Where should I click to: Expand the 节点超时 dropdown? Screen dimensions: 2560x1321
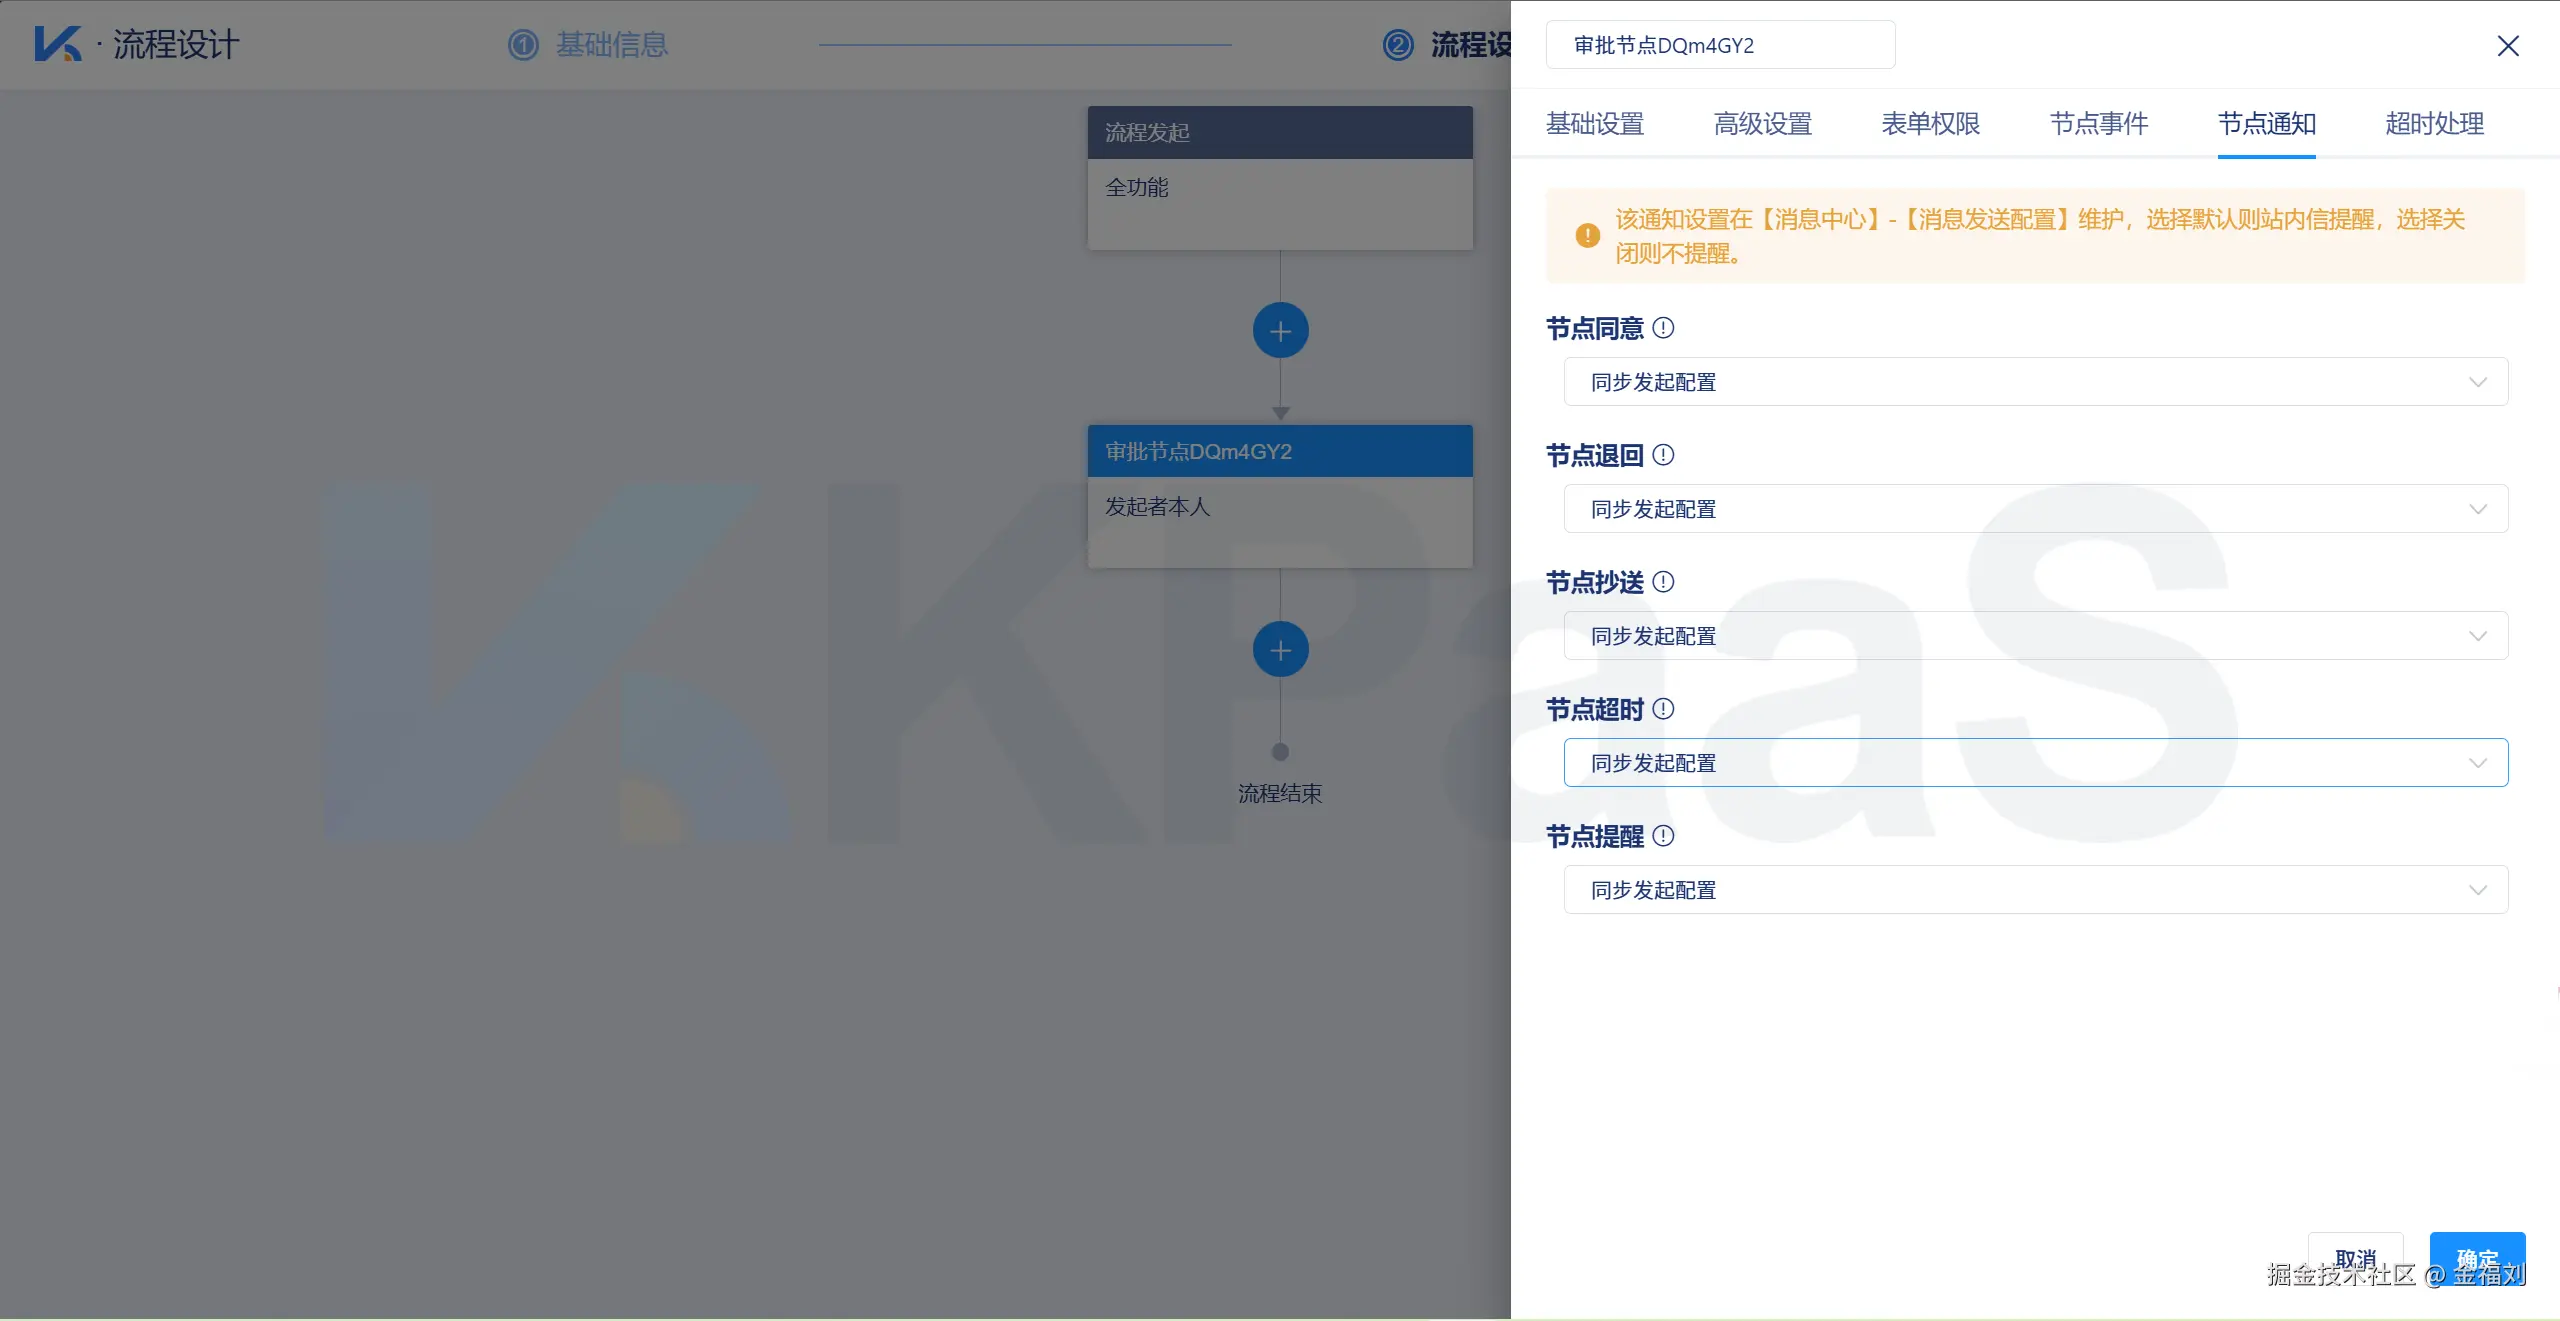pyautogui.click(x=2035, y=763)
